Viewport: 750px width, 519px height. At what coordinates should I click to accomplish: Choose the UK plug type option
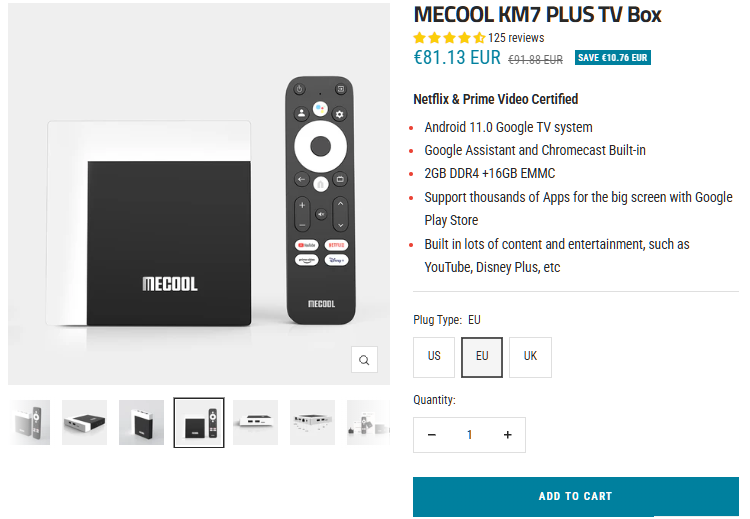(530, 357)
